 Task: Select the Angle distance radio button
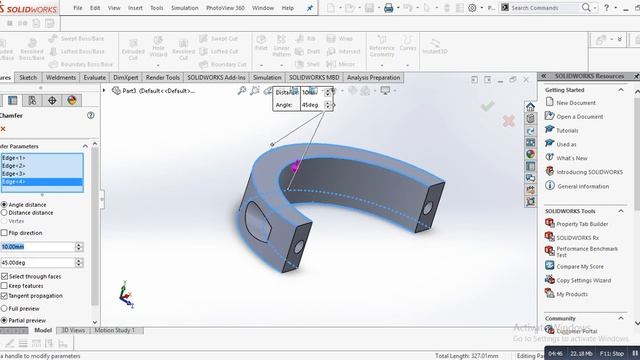(4, 204)
